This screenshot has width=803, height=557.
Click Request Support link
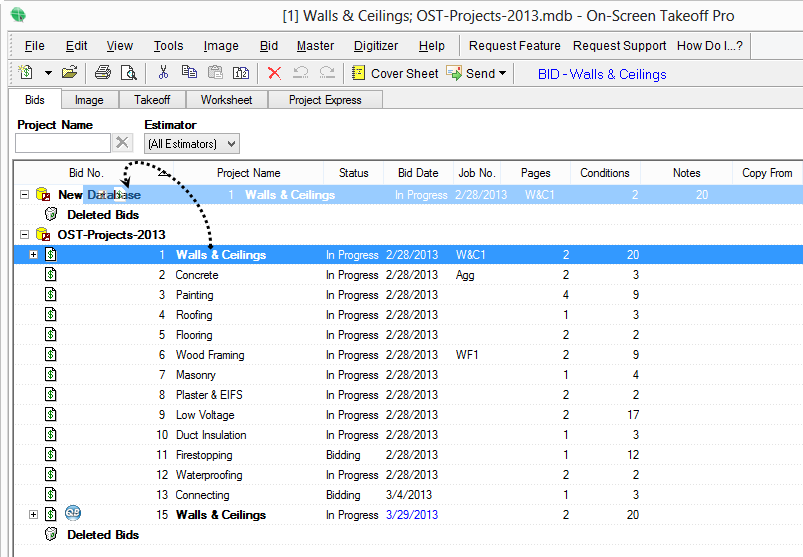(620, 46)
